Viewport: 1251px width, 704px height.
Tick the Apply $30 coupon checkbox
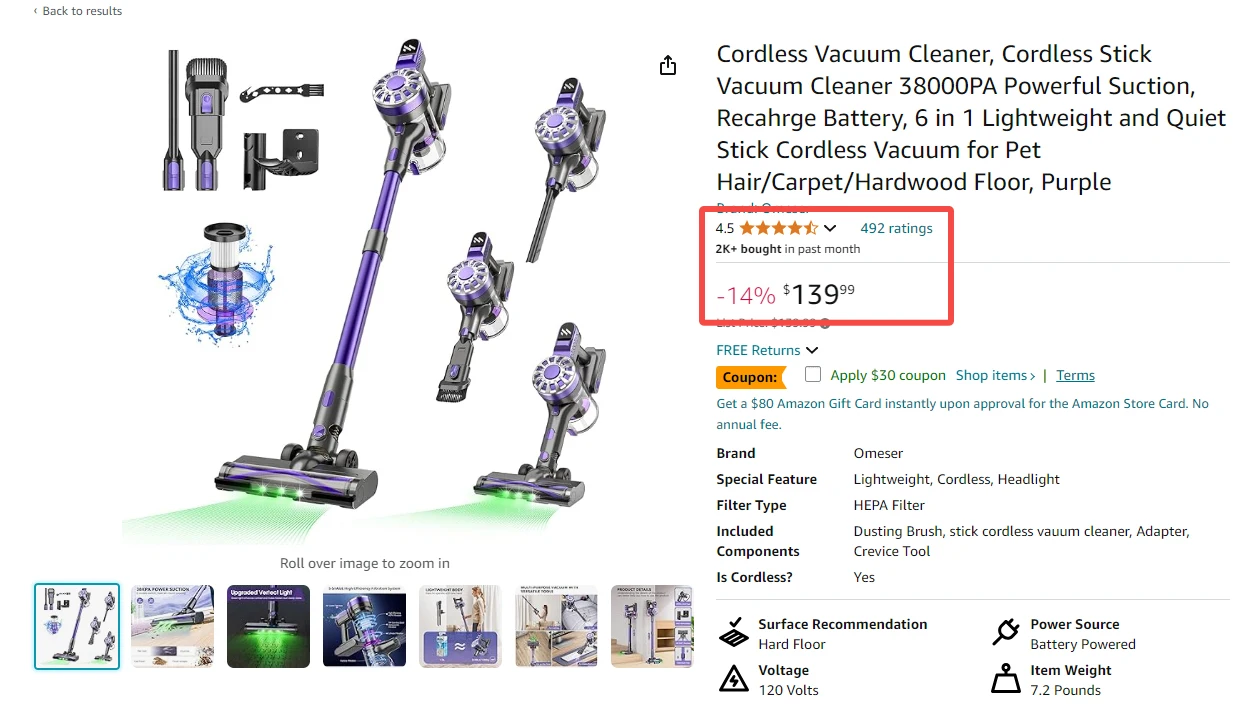tap(813, 375)
